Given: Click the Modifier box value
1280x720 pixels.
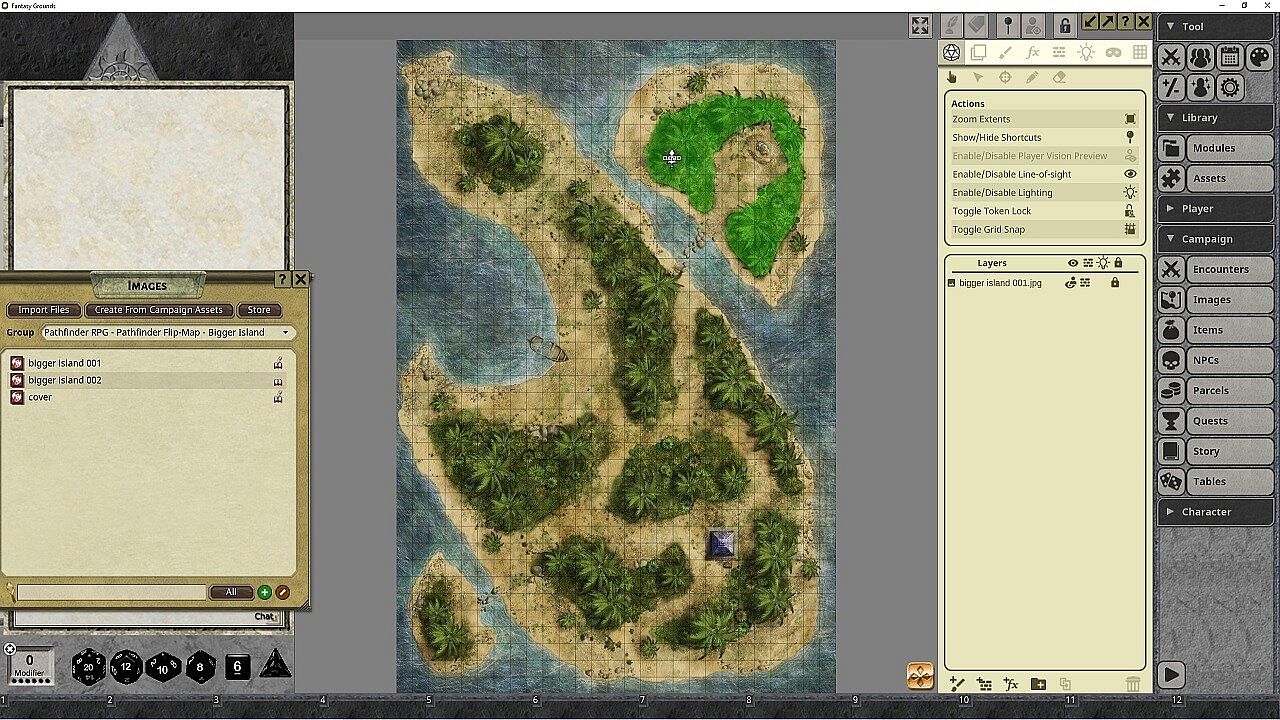Looking at the screenshot, I should (29, 662).
